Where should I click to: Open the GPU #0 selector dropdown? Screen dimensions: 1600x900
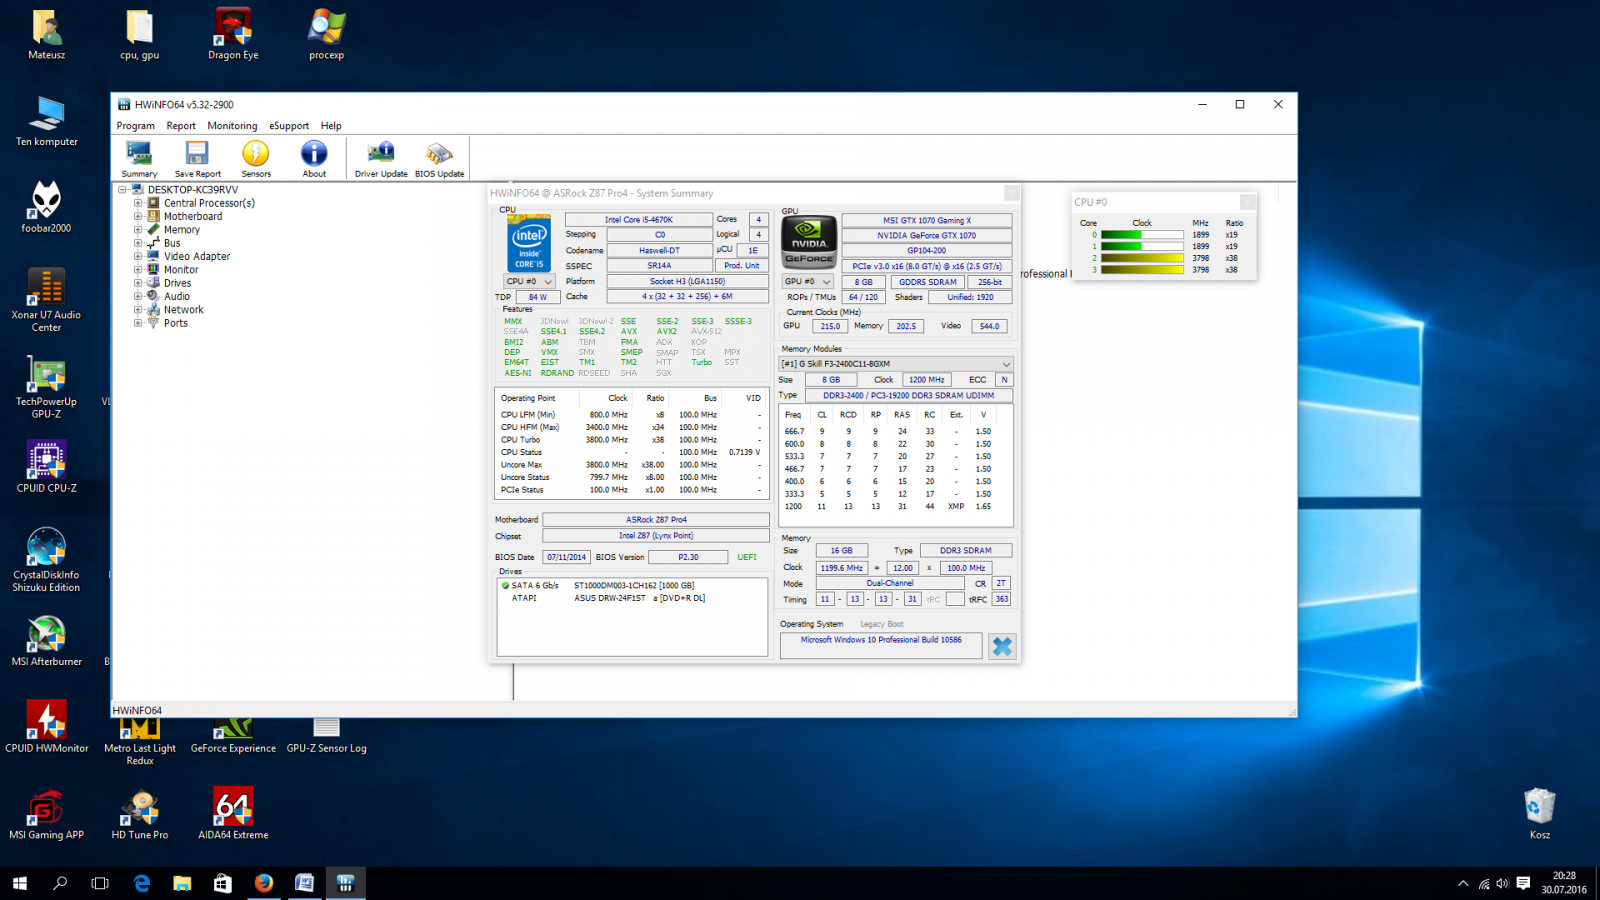(808, 282)
